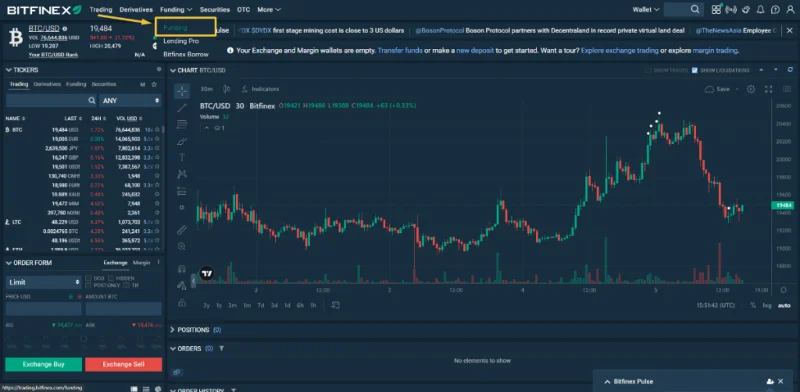
Task: Select the 1d time range below chart
Action: pos(287,305)
